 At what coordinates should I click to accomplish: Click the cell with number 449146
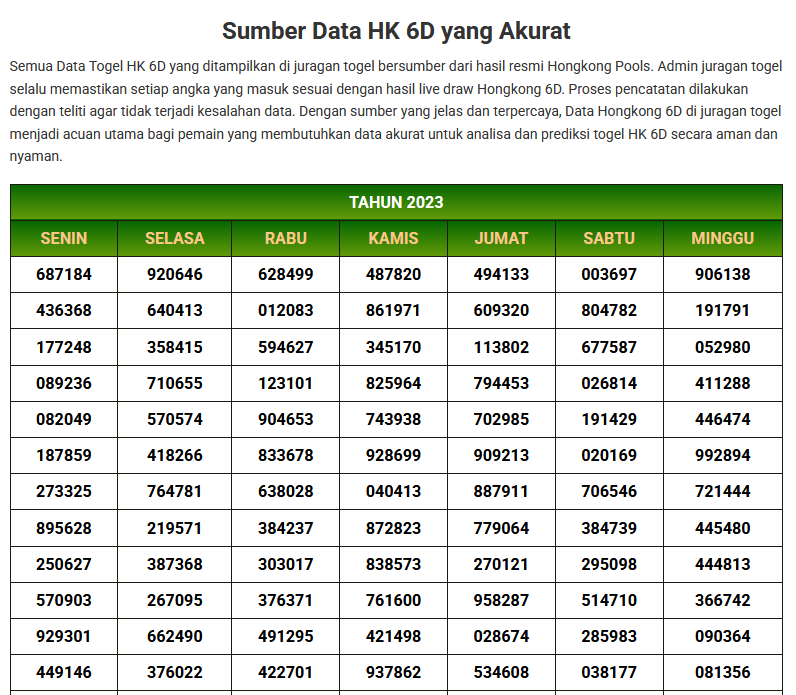[64, 672]
